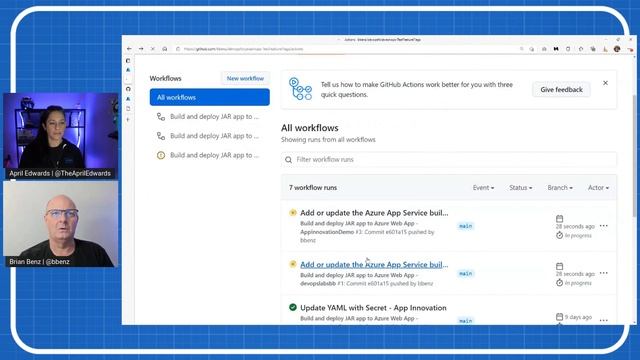
Task: Click Brian Benz webcam thumbnail
Action: (61, 224)
